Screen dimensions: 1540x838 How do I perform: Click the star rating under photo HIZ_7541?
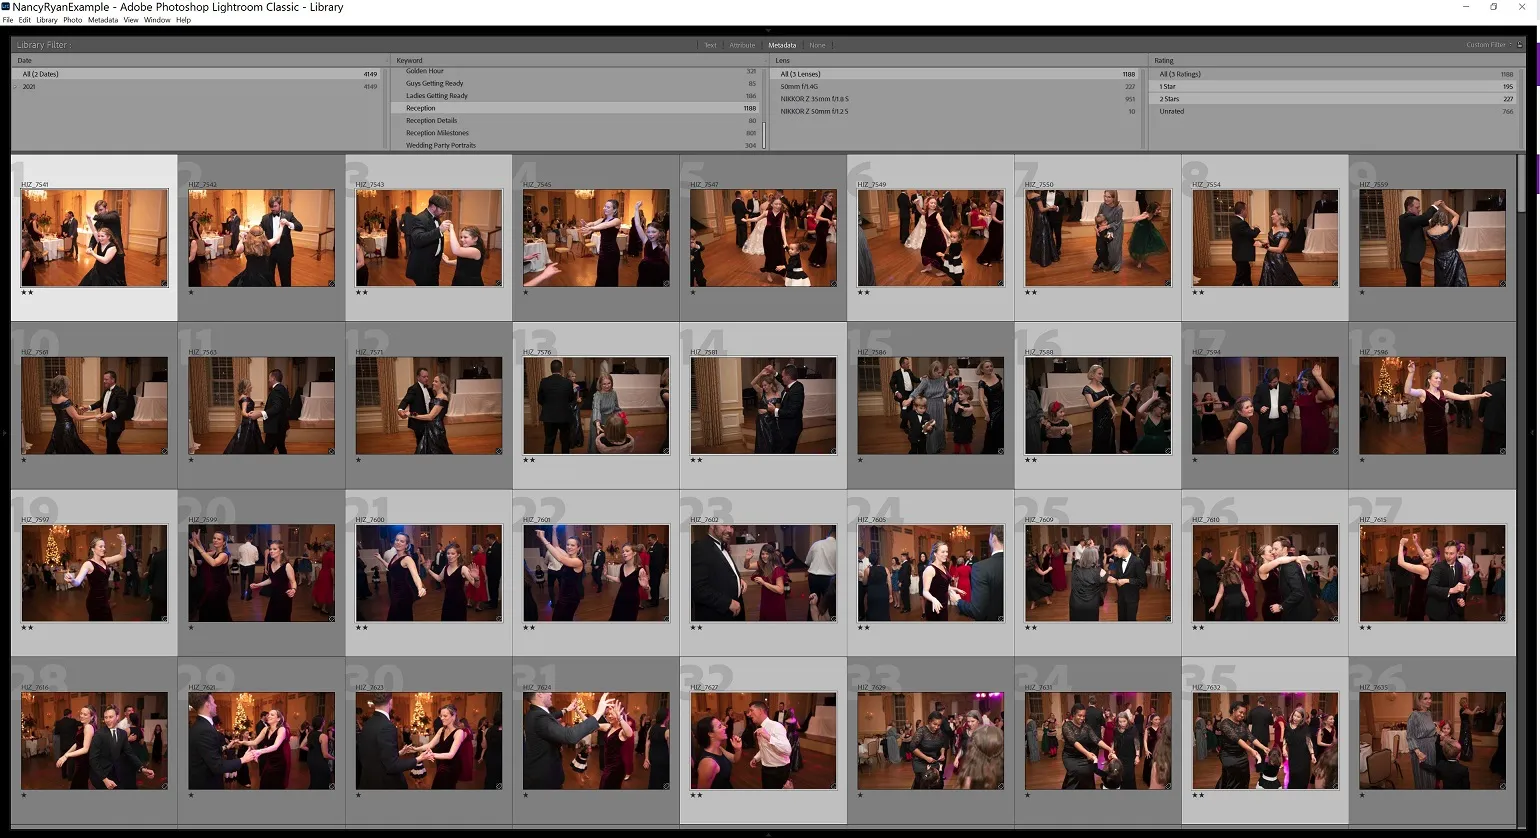[27, 293]
